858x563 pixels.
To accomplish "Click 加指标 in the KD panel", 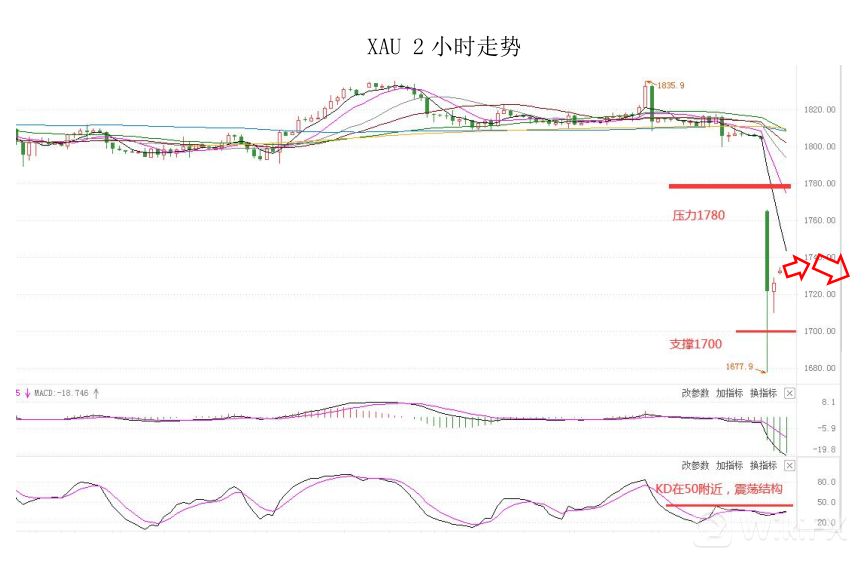I will pyautogui.click(x=729, y=465).
